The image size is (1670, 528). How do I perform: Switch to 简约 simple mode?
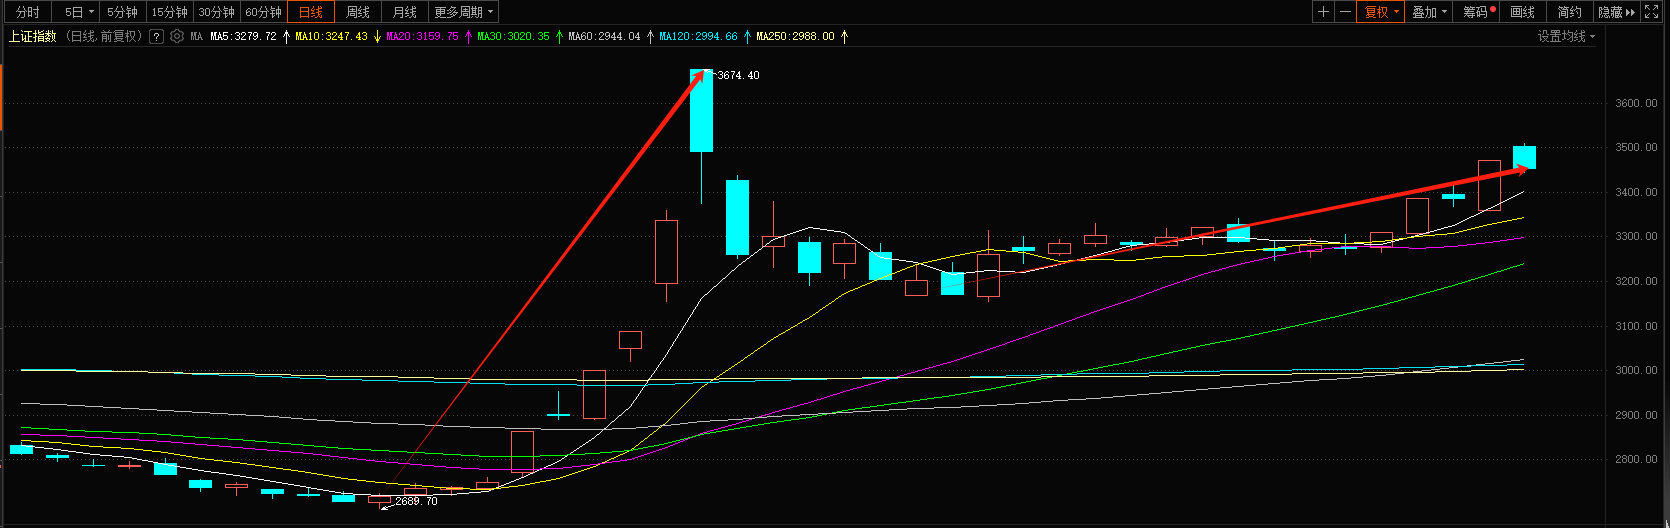pos(1570,12)
